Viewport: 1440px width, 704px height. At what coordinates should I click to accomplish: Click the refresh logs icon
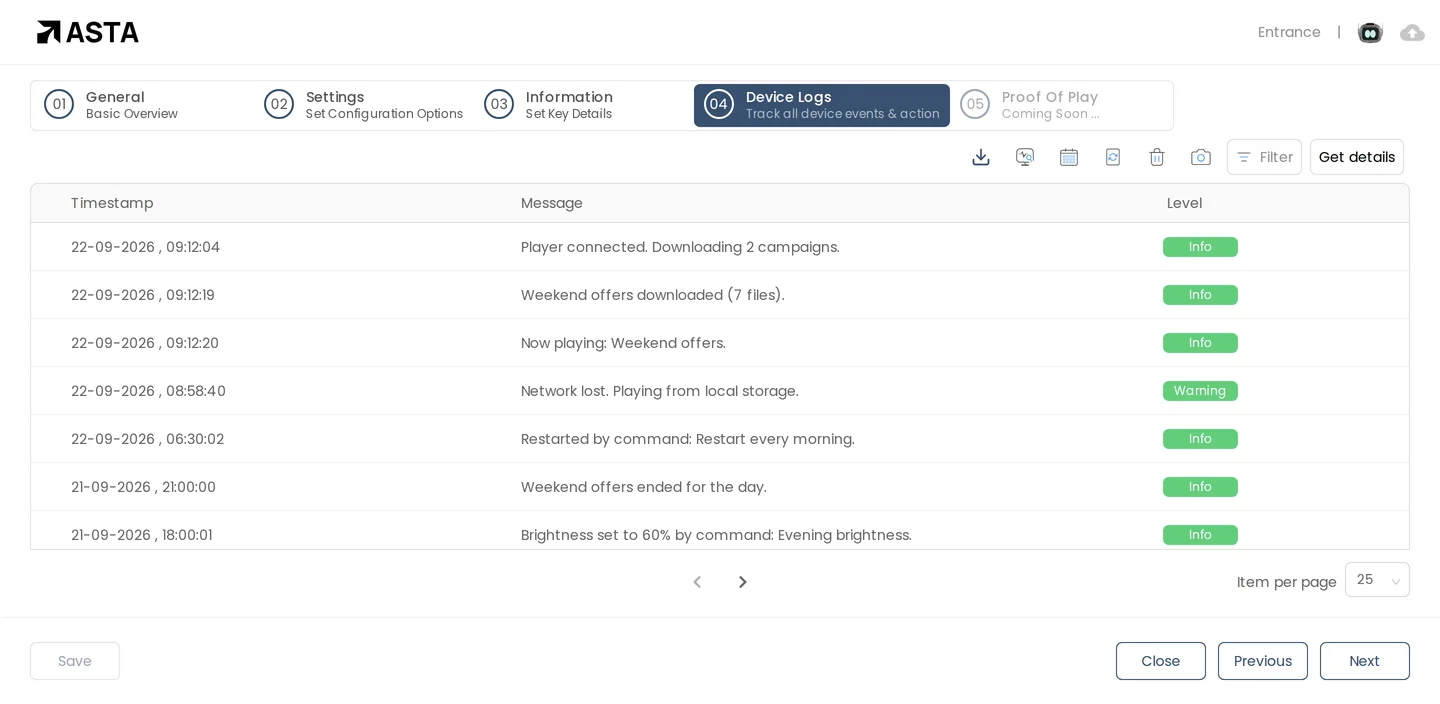(1113, 157)
